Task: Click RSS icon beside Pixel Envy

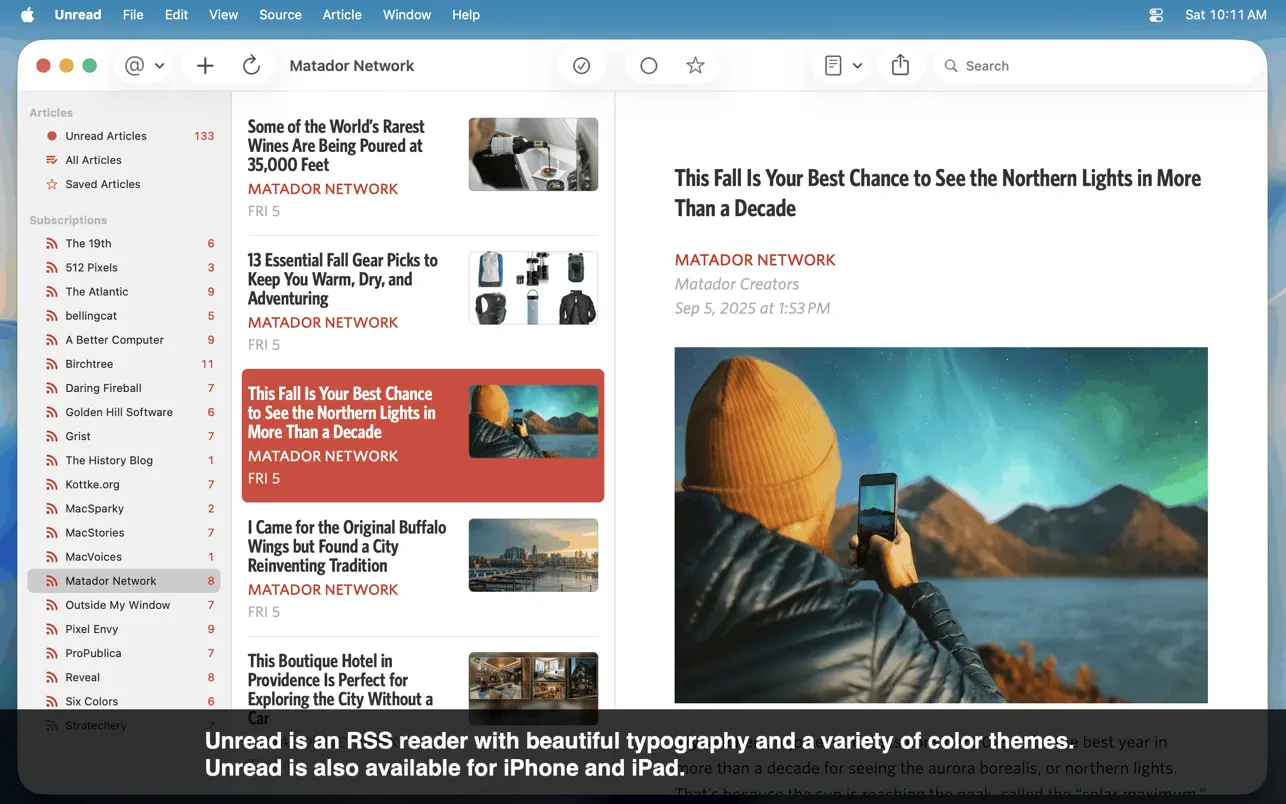Action: (52, 629)
